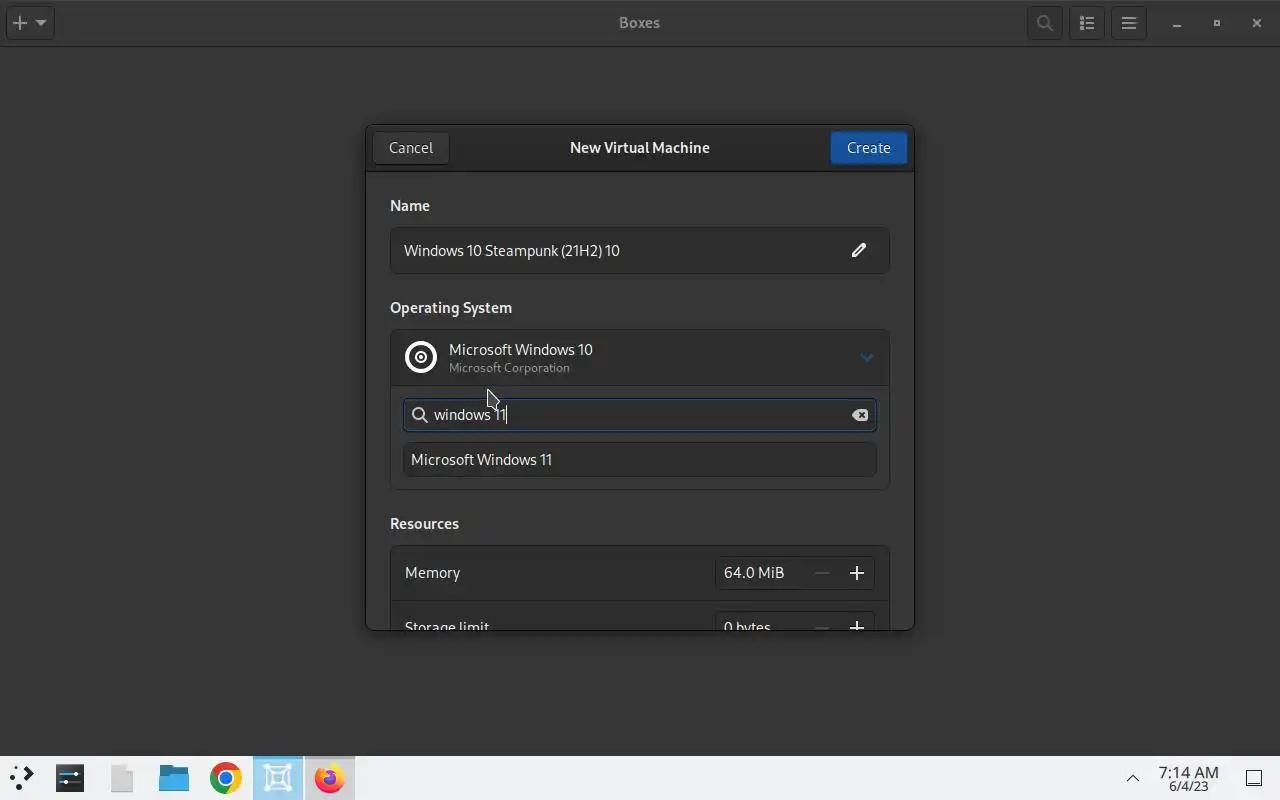The width and height of the screenshot is (1280, 800).
Task: Click the search magnifier inside OS filter
Action: (x=420, y=415)
